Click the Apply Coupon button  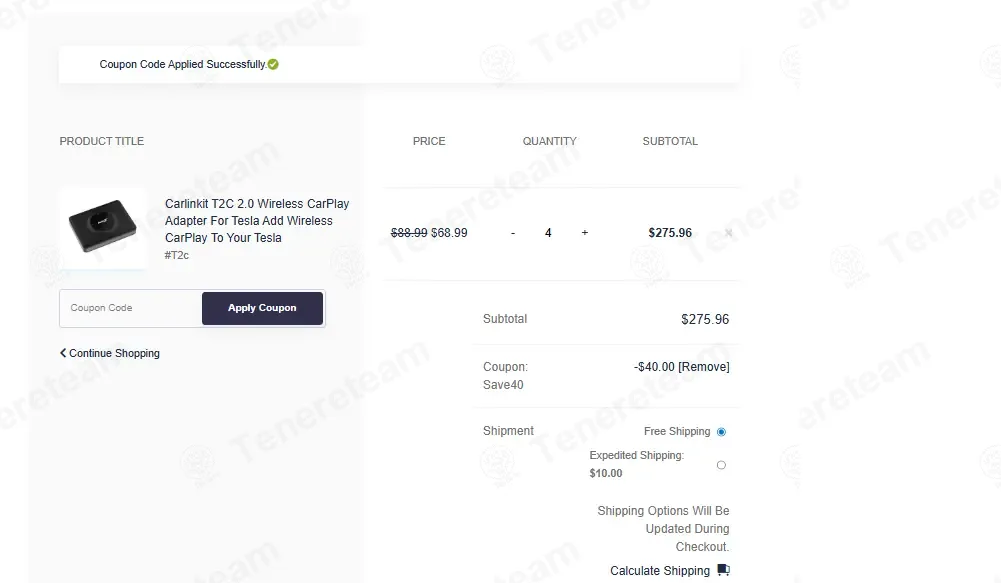click(262, 308)
